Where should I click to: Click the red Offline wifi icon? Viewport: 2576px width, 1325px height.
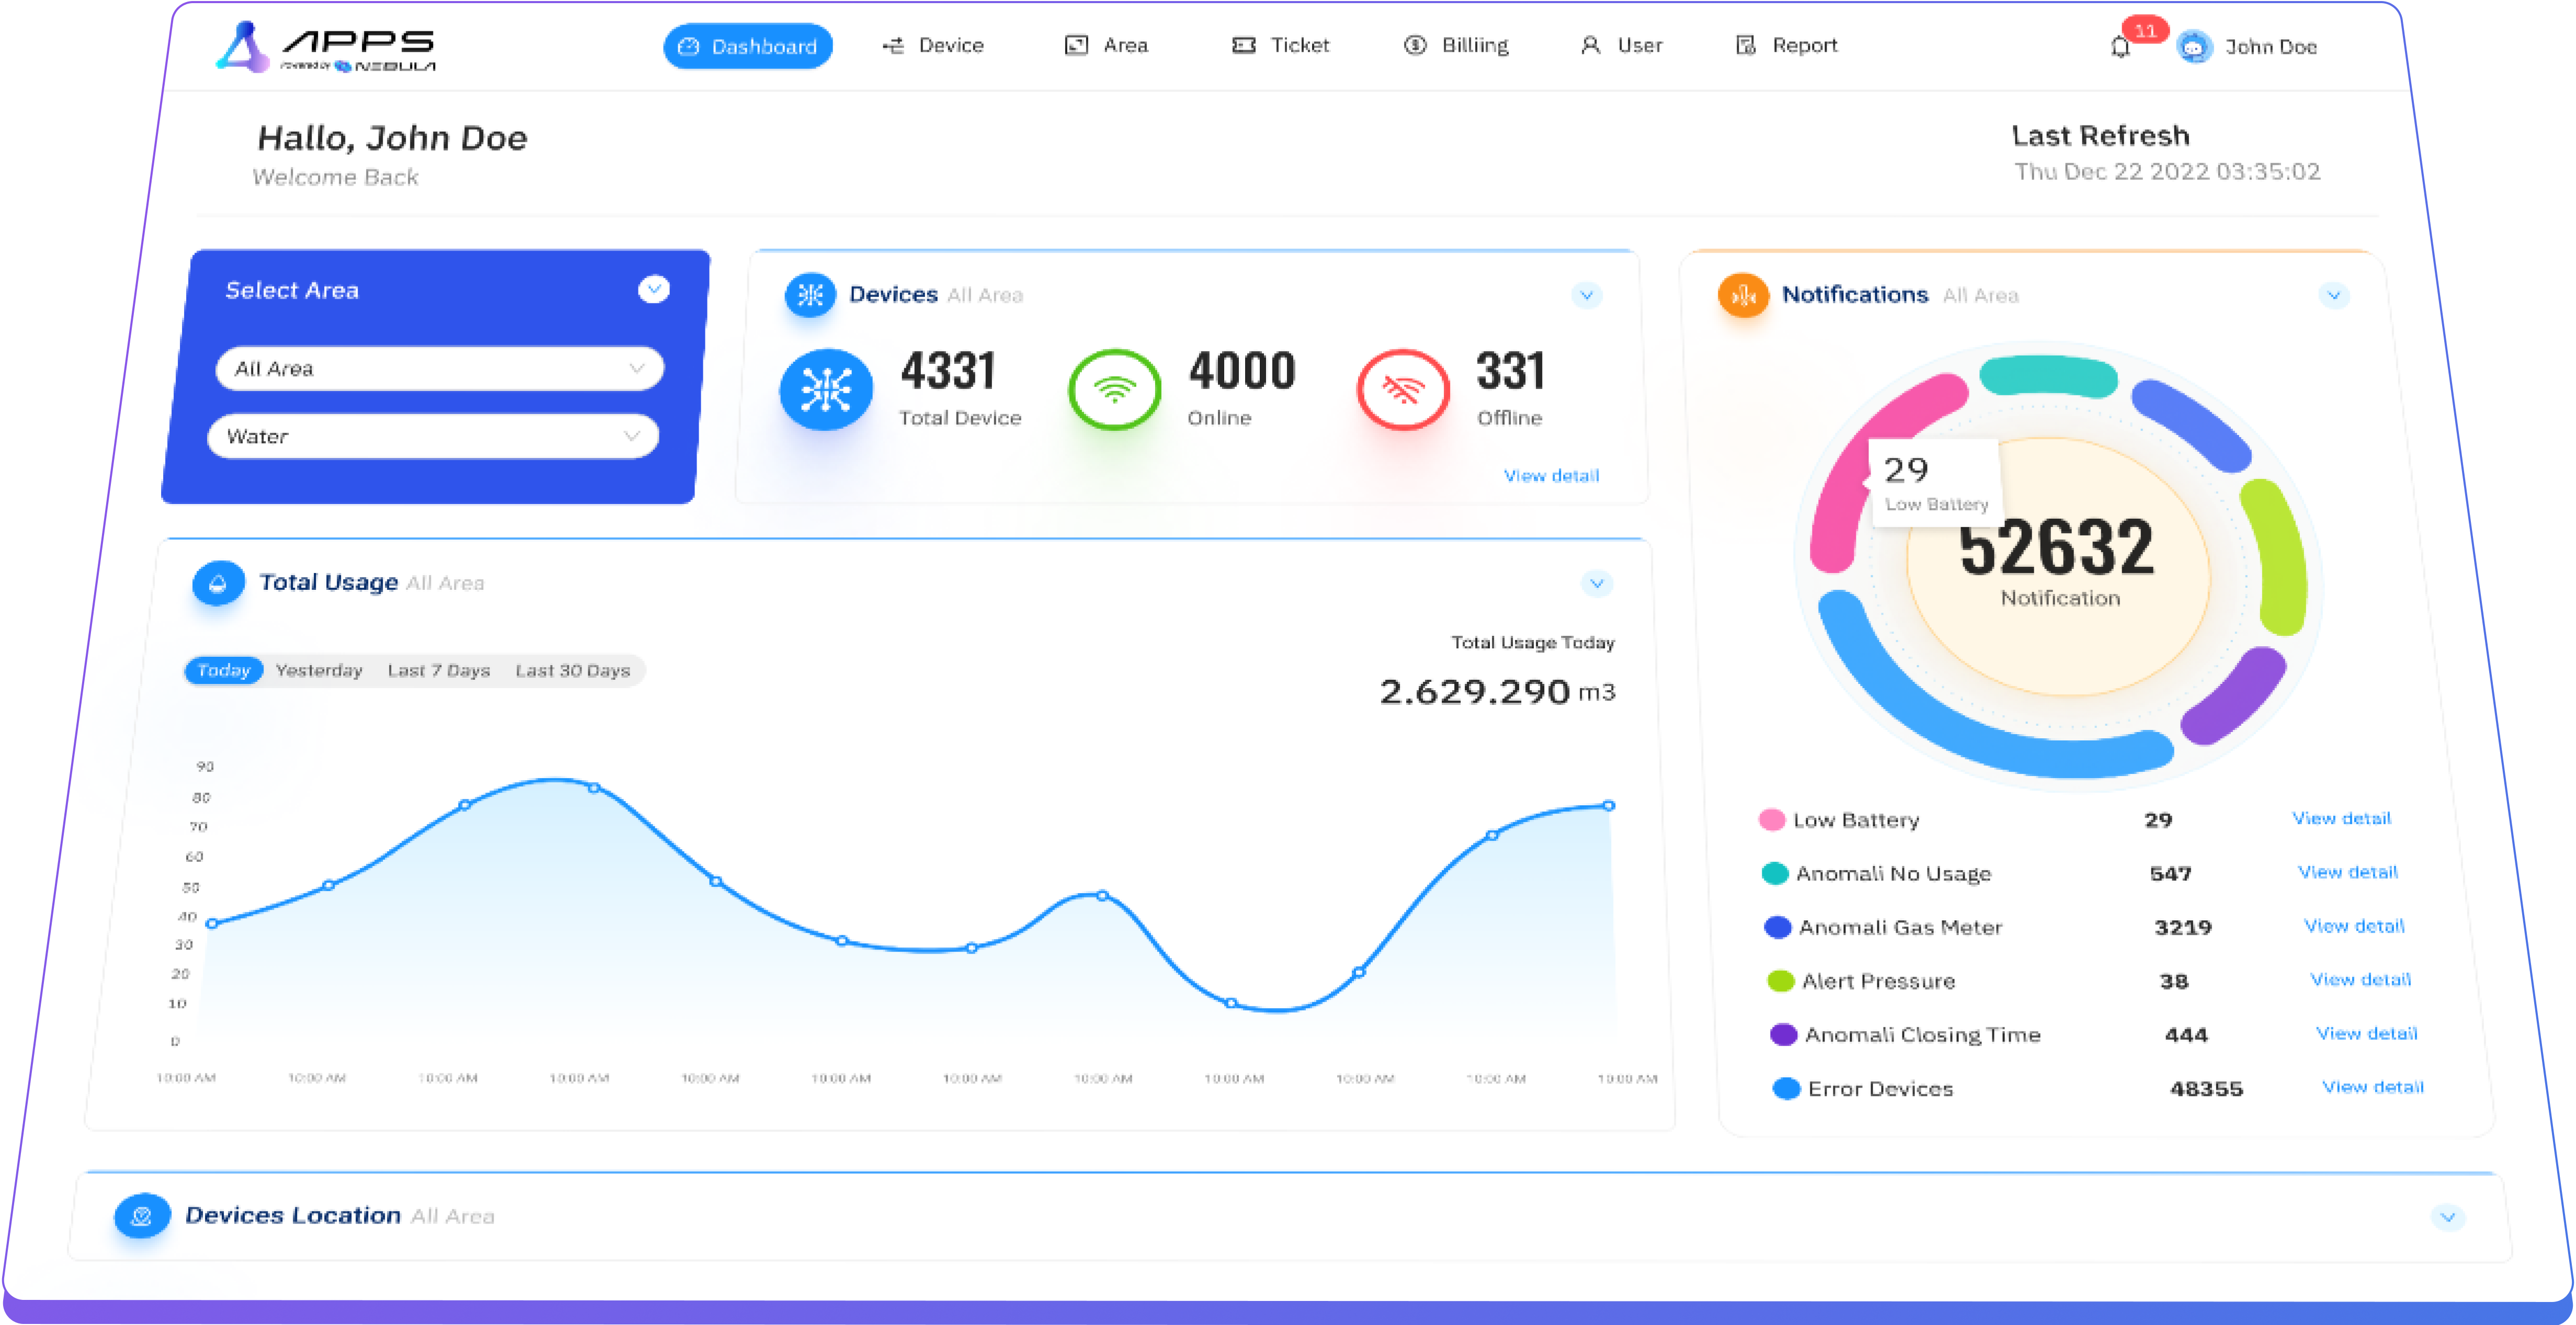pos(1403,389)
